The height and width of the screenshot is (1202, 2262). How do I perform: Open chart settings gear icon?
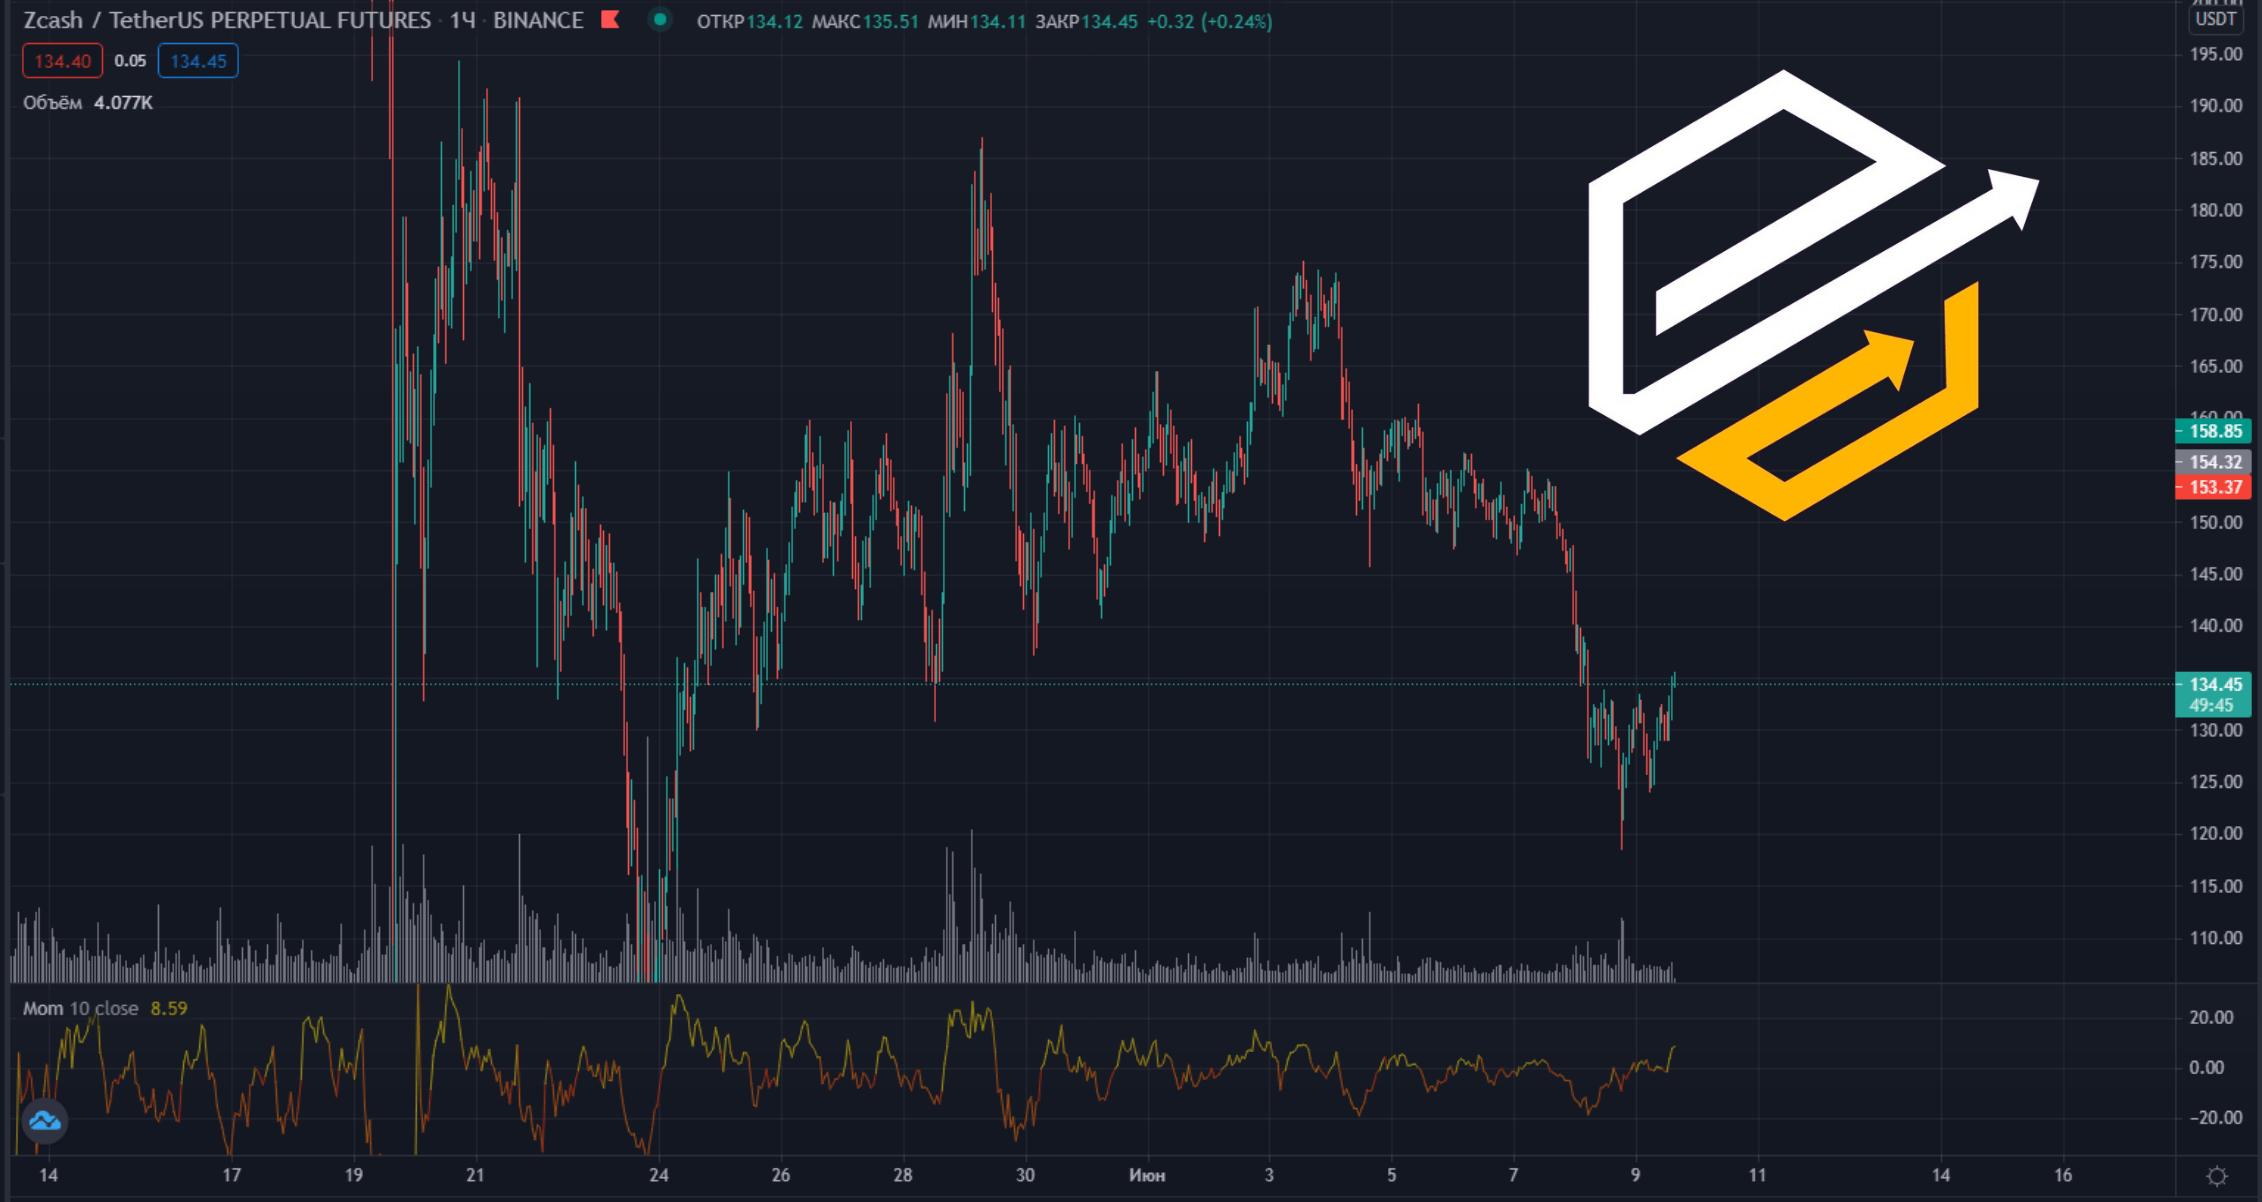click(2217, 1176)
